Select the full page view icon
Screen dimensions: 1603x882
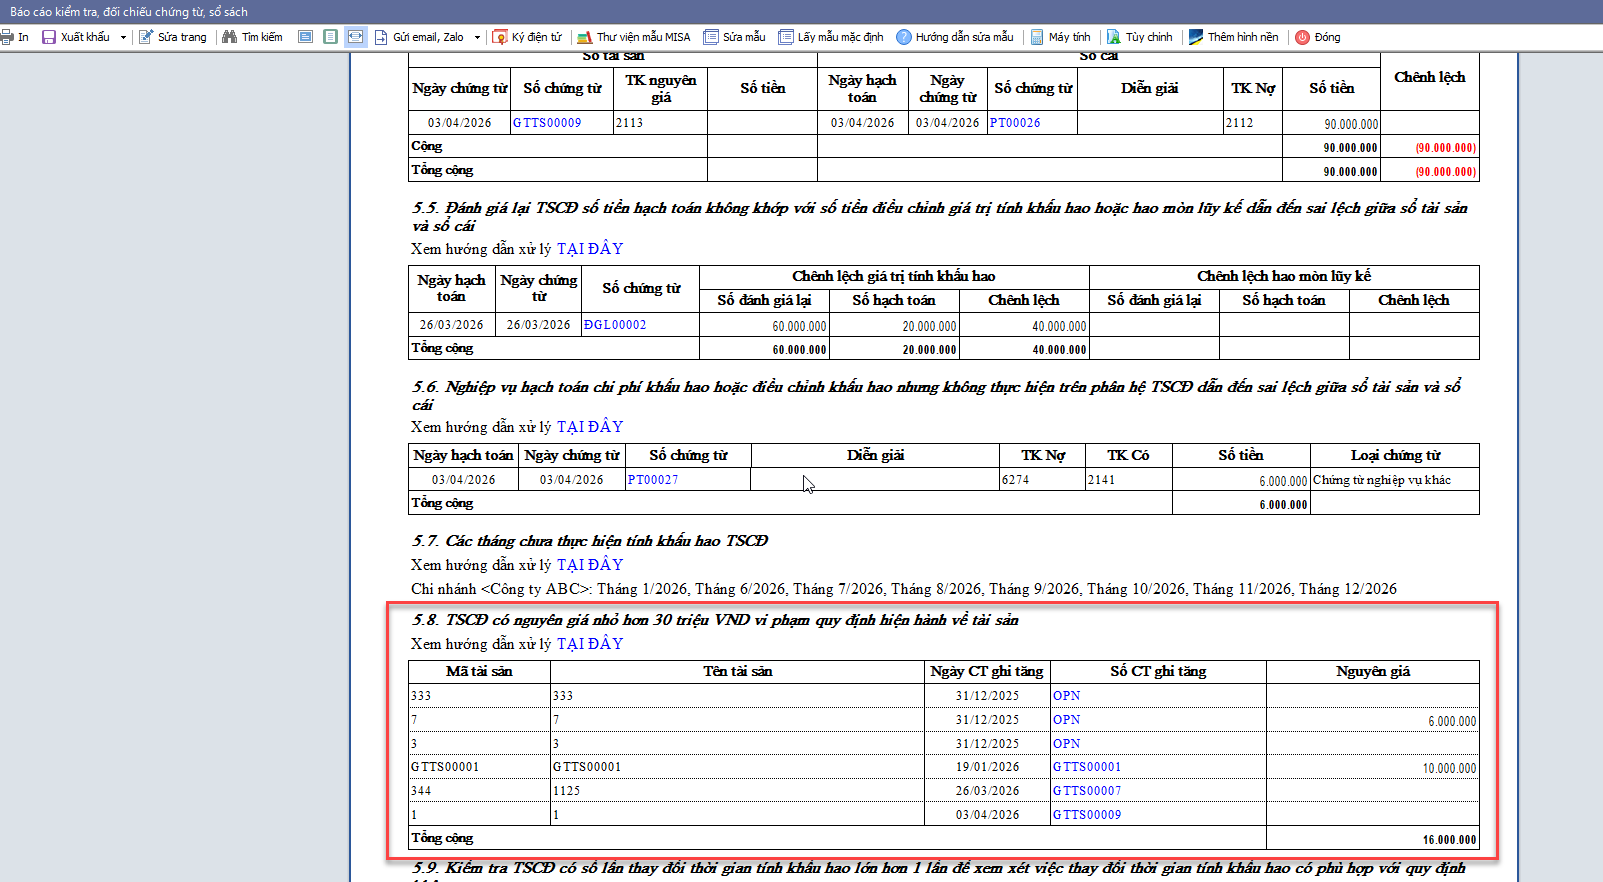[331, 37]
